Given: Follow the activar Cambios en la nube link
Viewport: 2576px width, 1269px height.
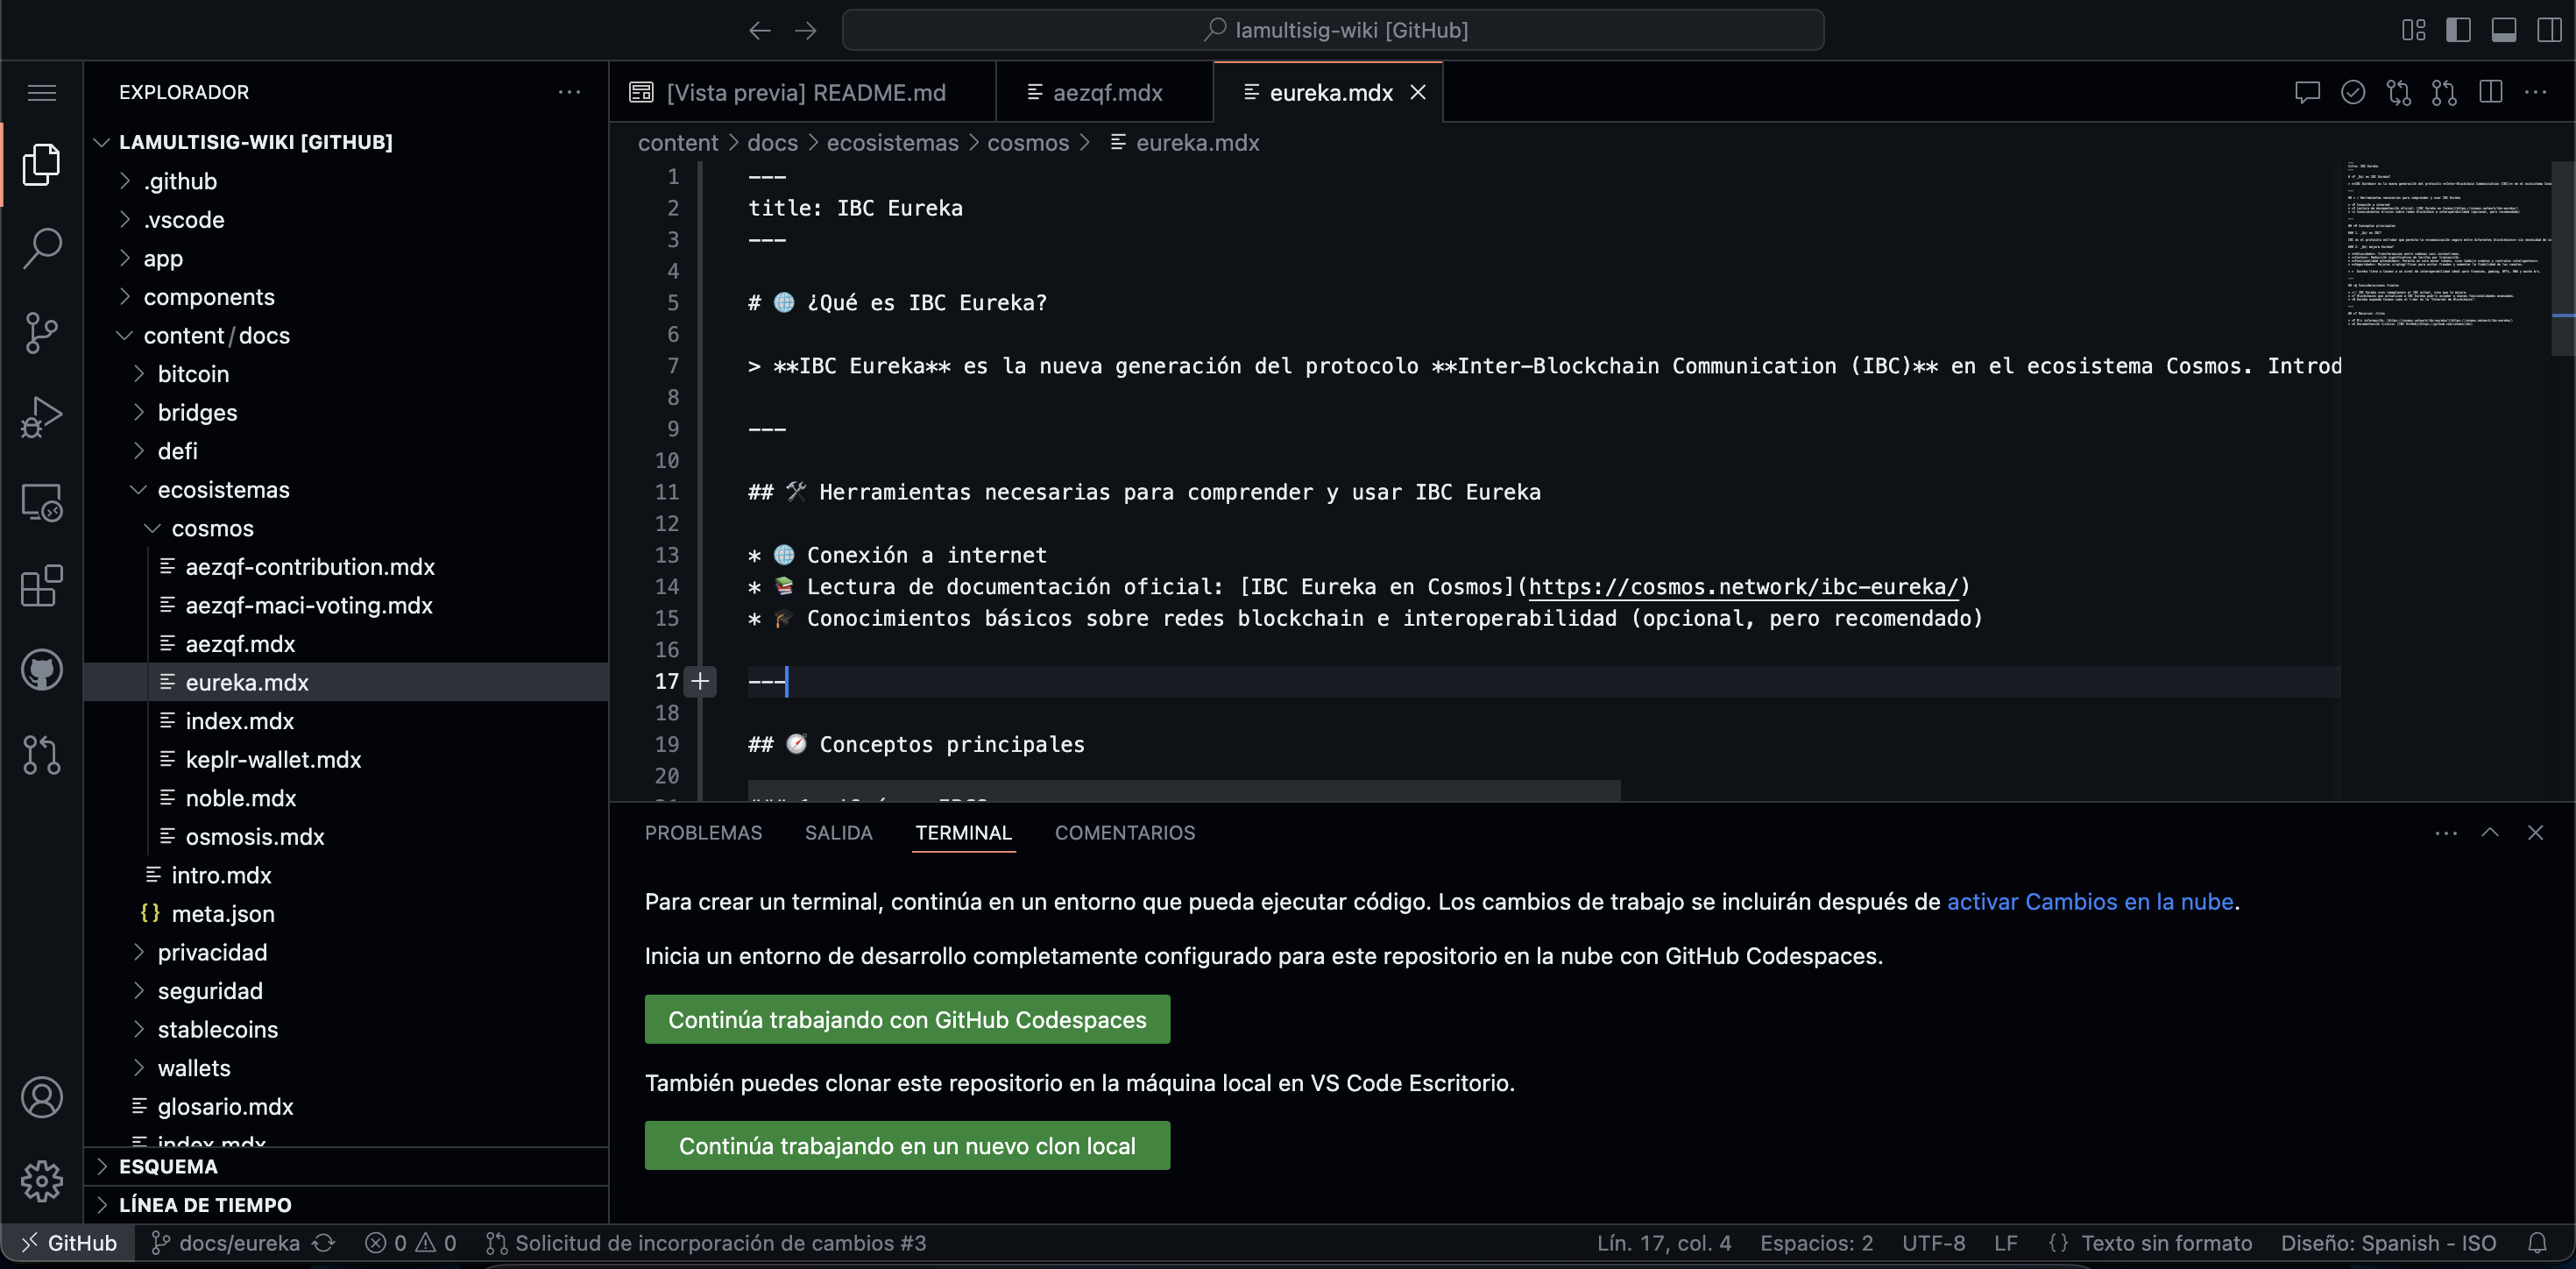Looking at the screenshot, I should click(2089, 902).
